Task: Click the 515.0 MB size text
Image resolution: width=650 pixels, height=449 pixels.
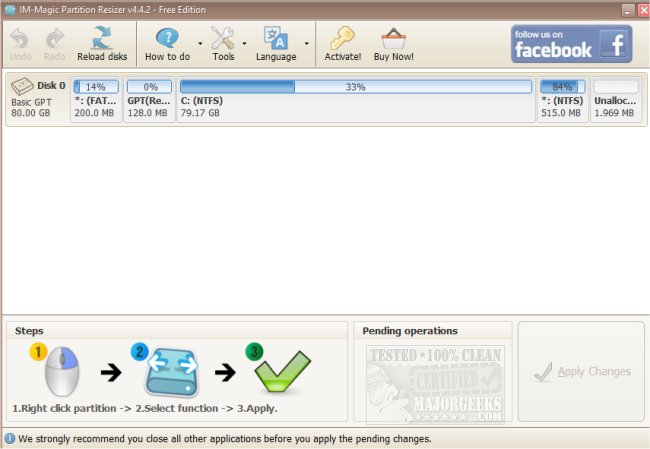Action: [x=561, y=113]
